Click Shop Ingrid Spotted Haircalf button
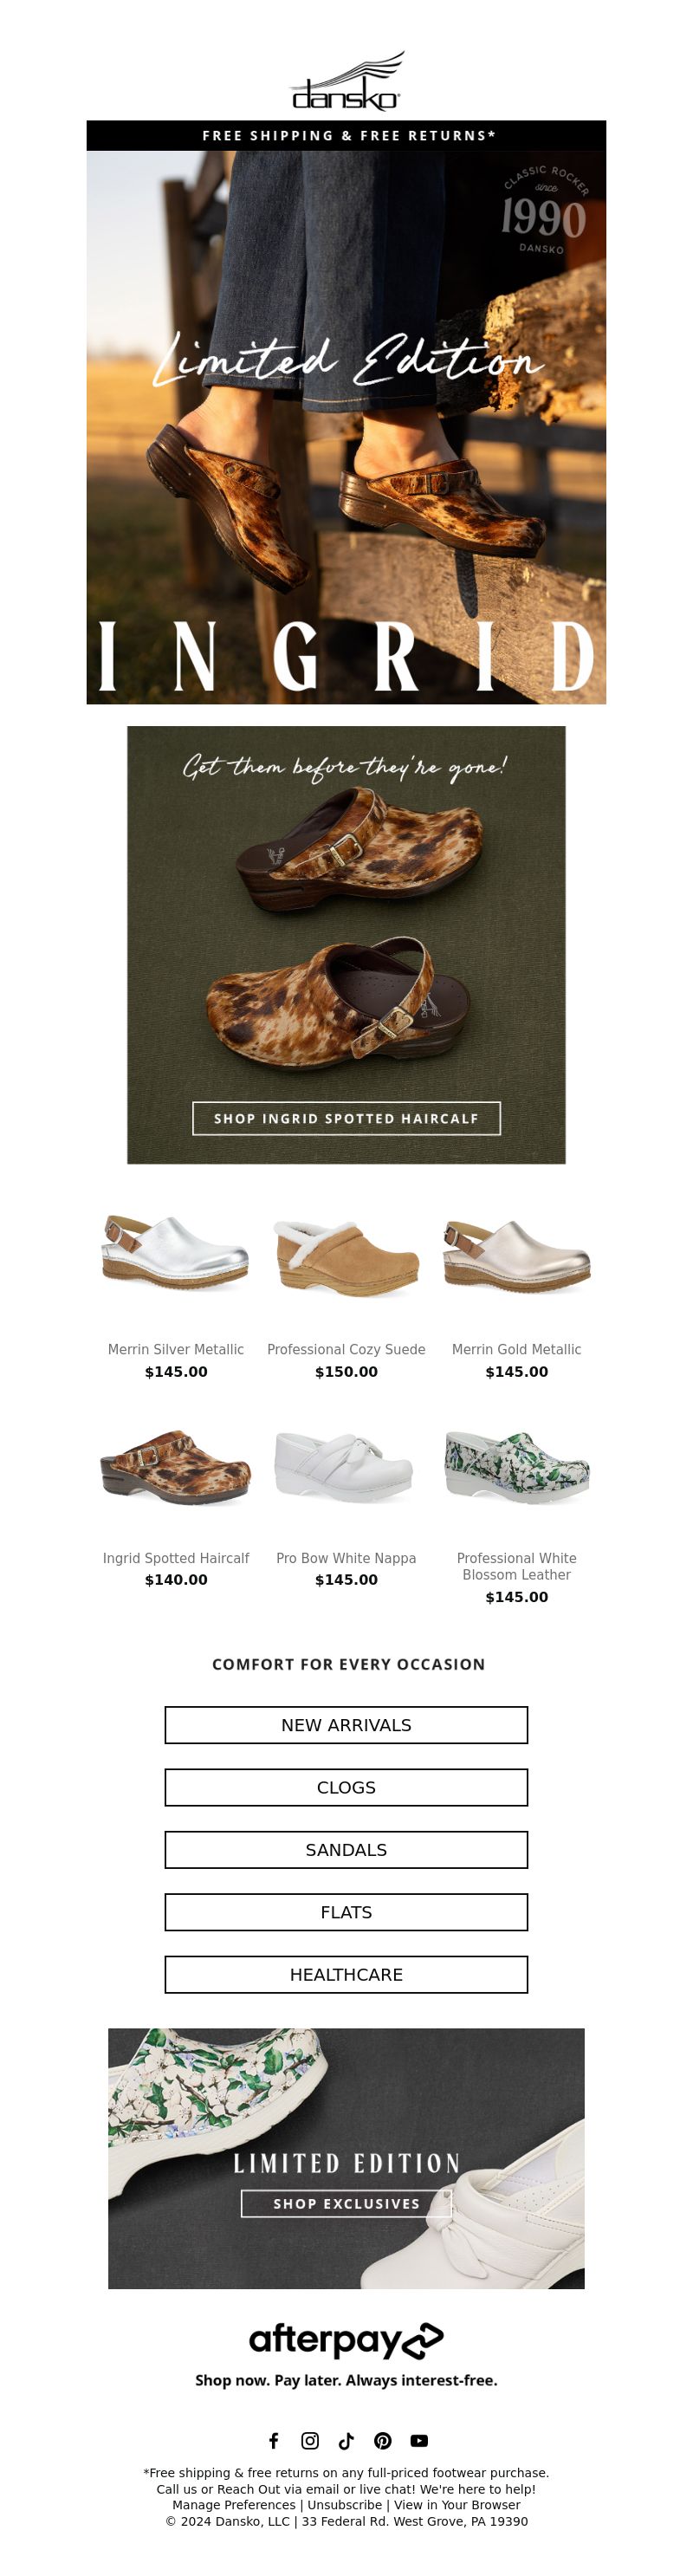693x2576 pixels. tap(346, 1118)
